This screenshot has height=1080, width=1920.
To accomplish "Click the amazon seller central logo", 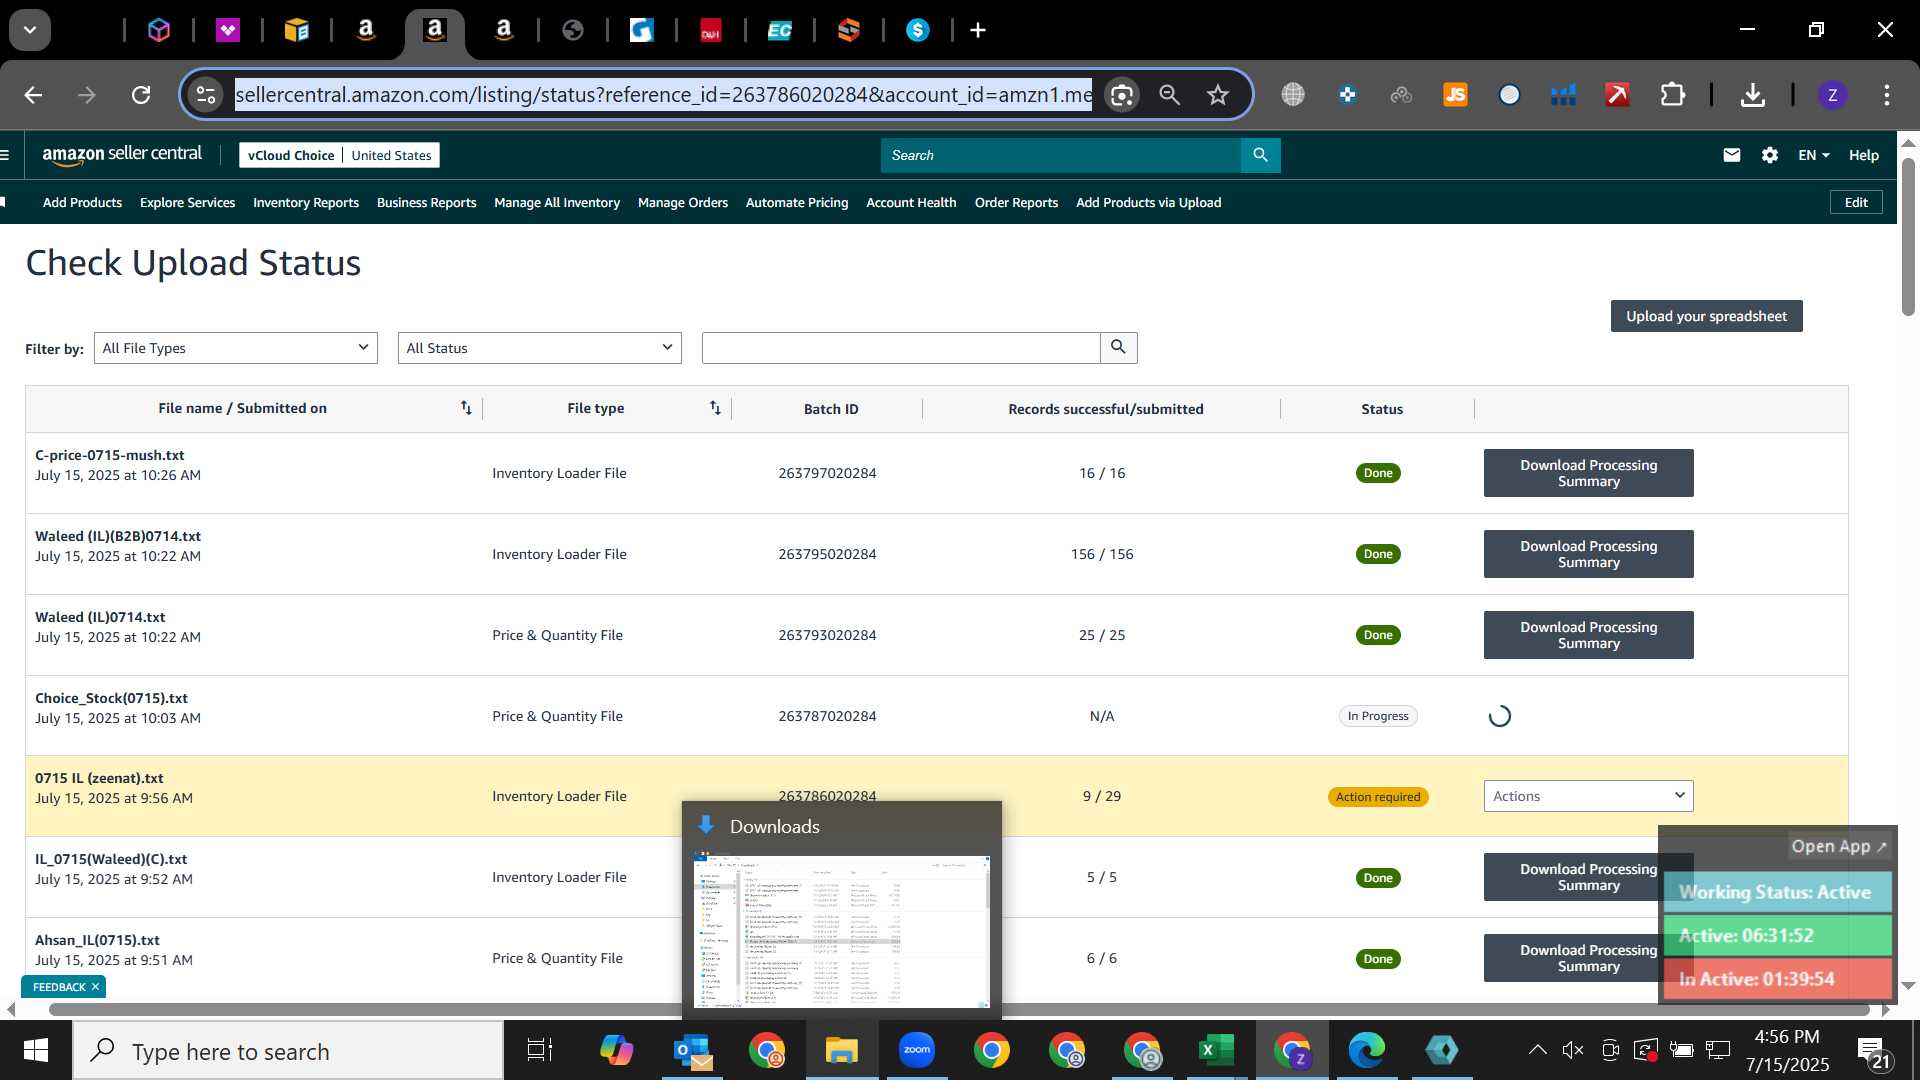I will 122,155.
